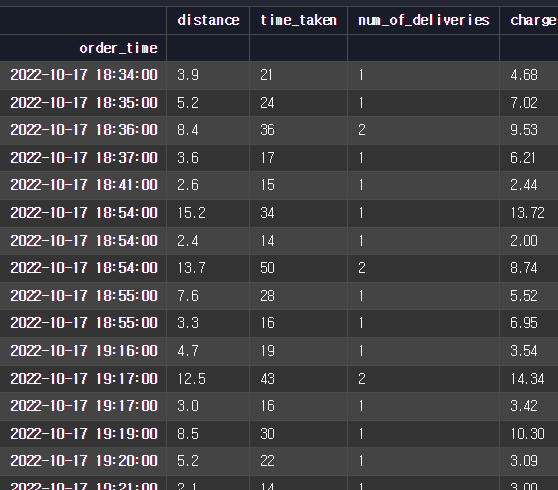Click the distance cell showing 12.5

click(208, 379)
